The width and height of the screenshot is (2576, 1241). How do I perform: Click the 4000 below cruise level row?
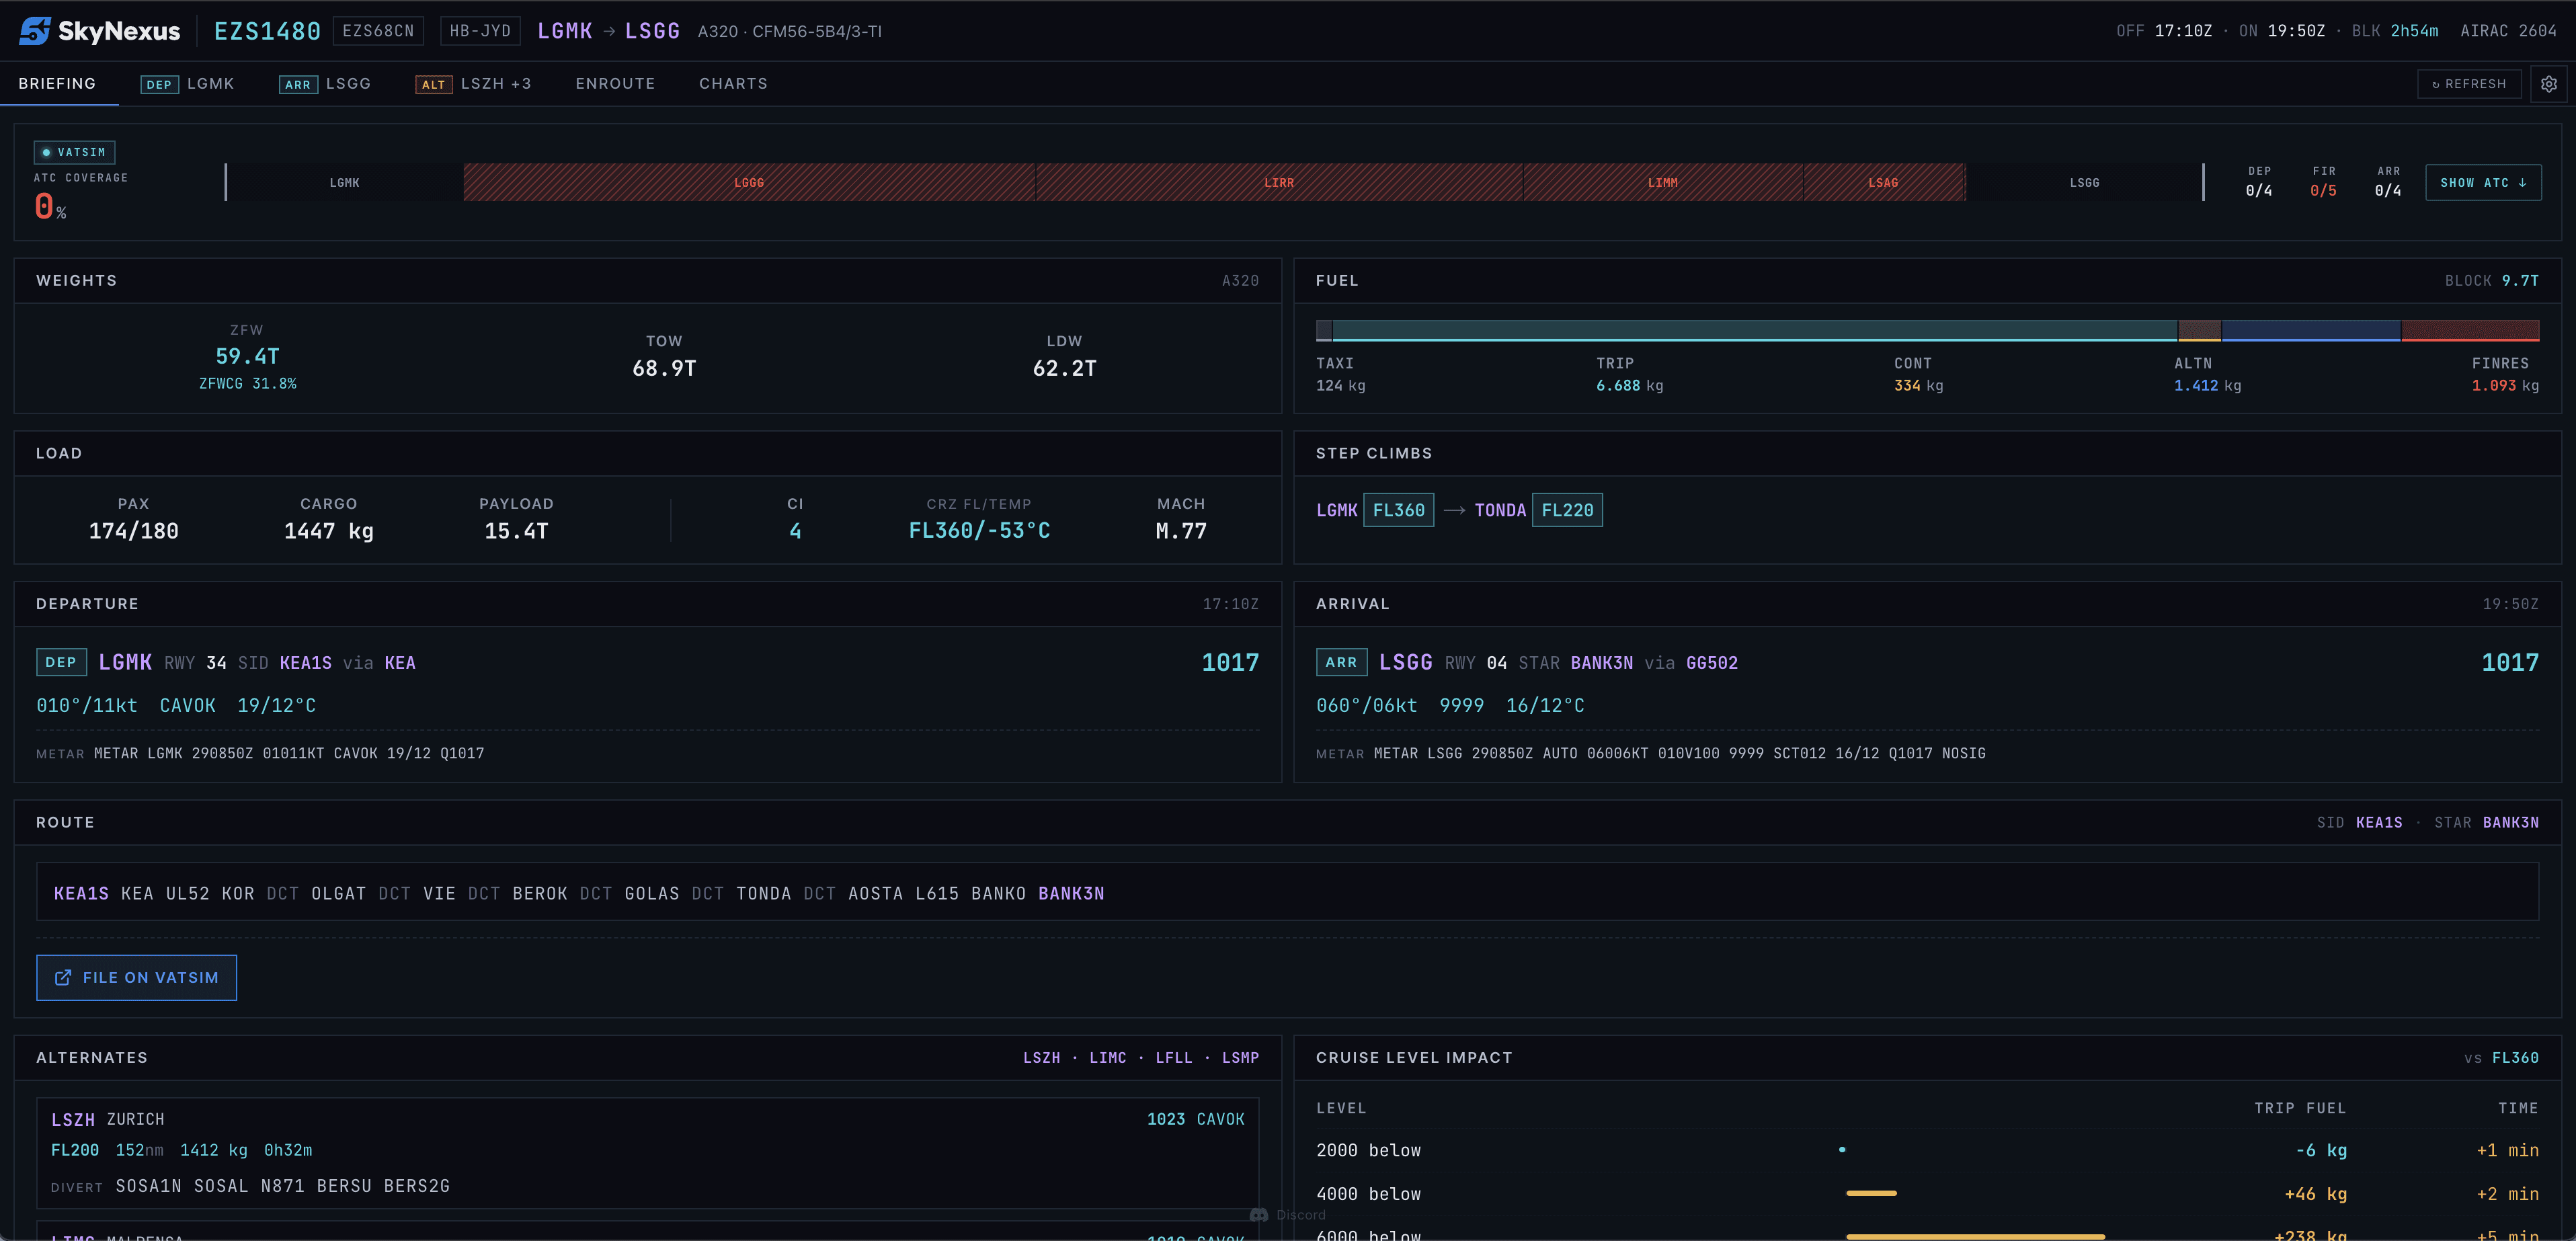[x=1927, y=1194]
